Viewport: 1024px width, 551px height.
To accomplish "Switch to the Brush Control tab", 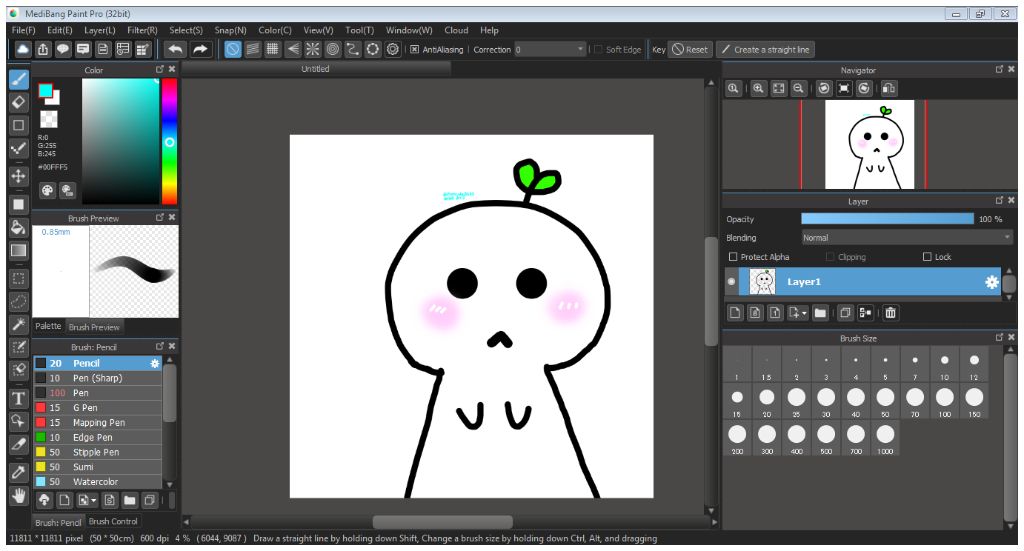I will 113,521.
